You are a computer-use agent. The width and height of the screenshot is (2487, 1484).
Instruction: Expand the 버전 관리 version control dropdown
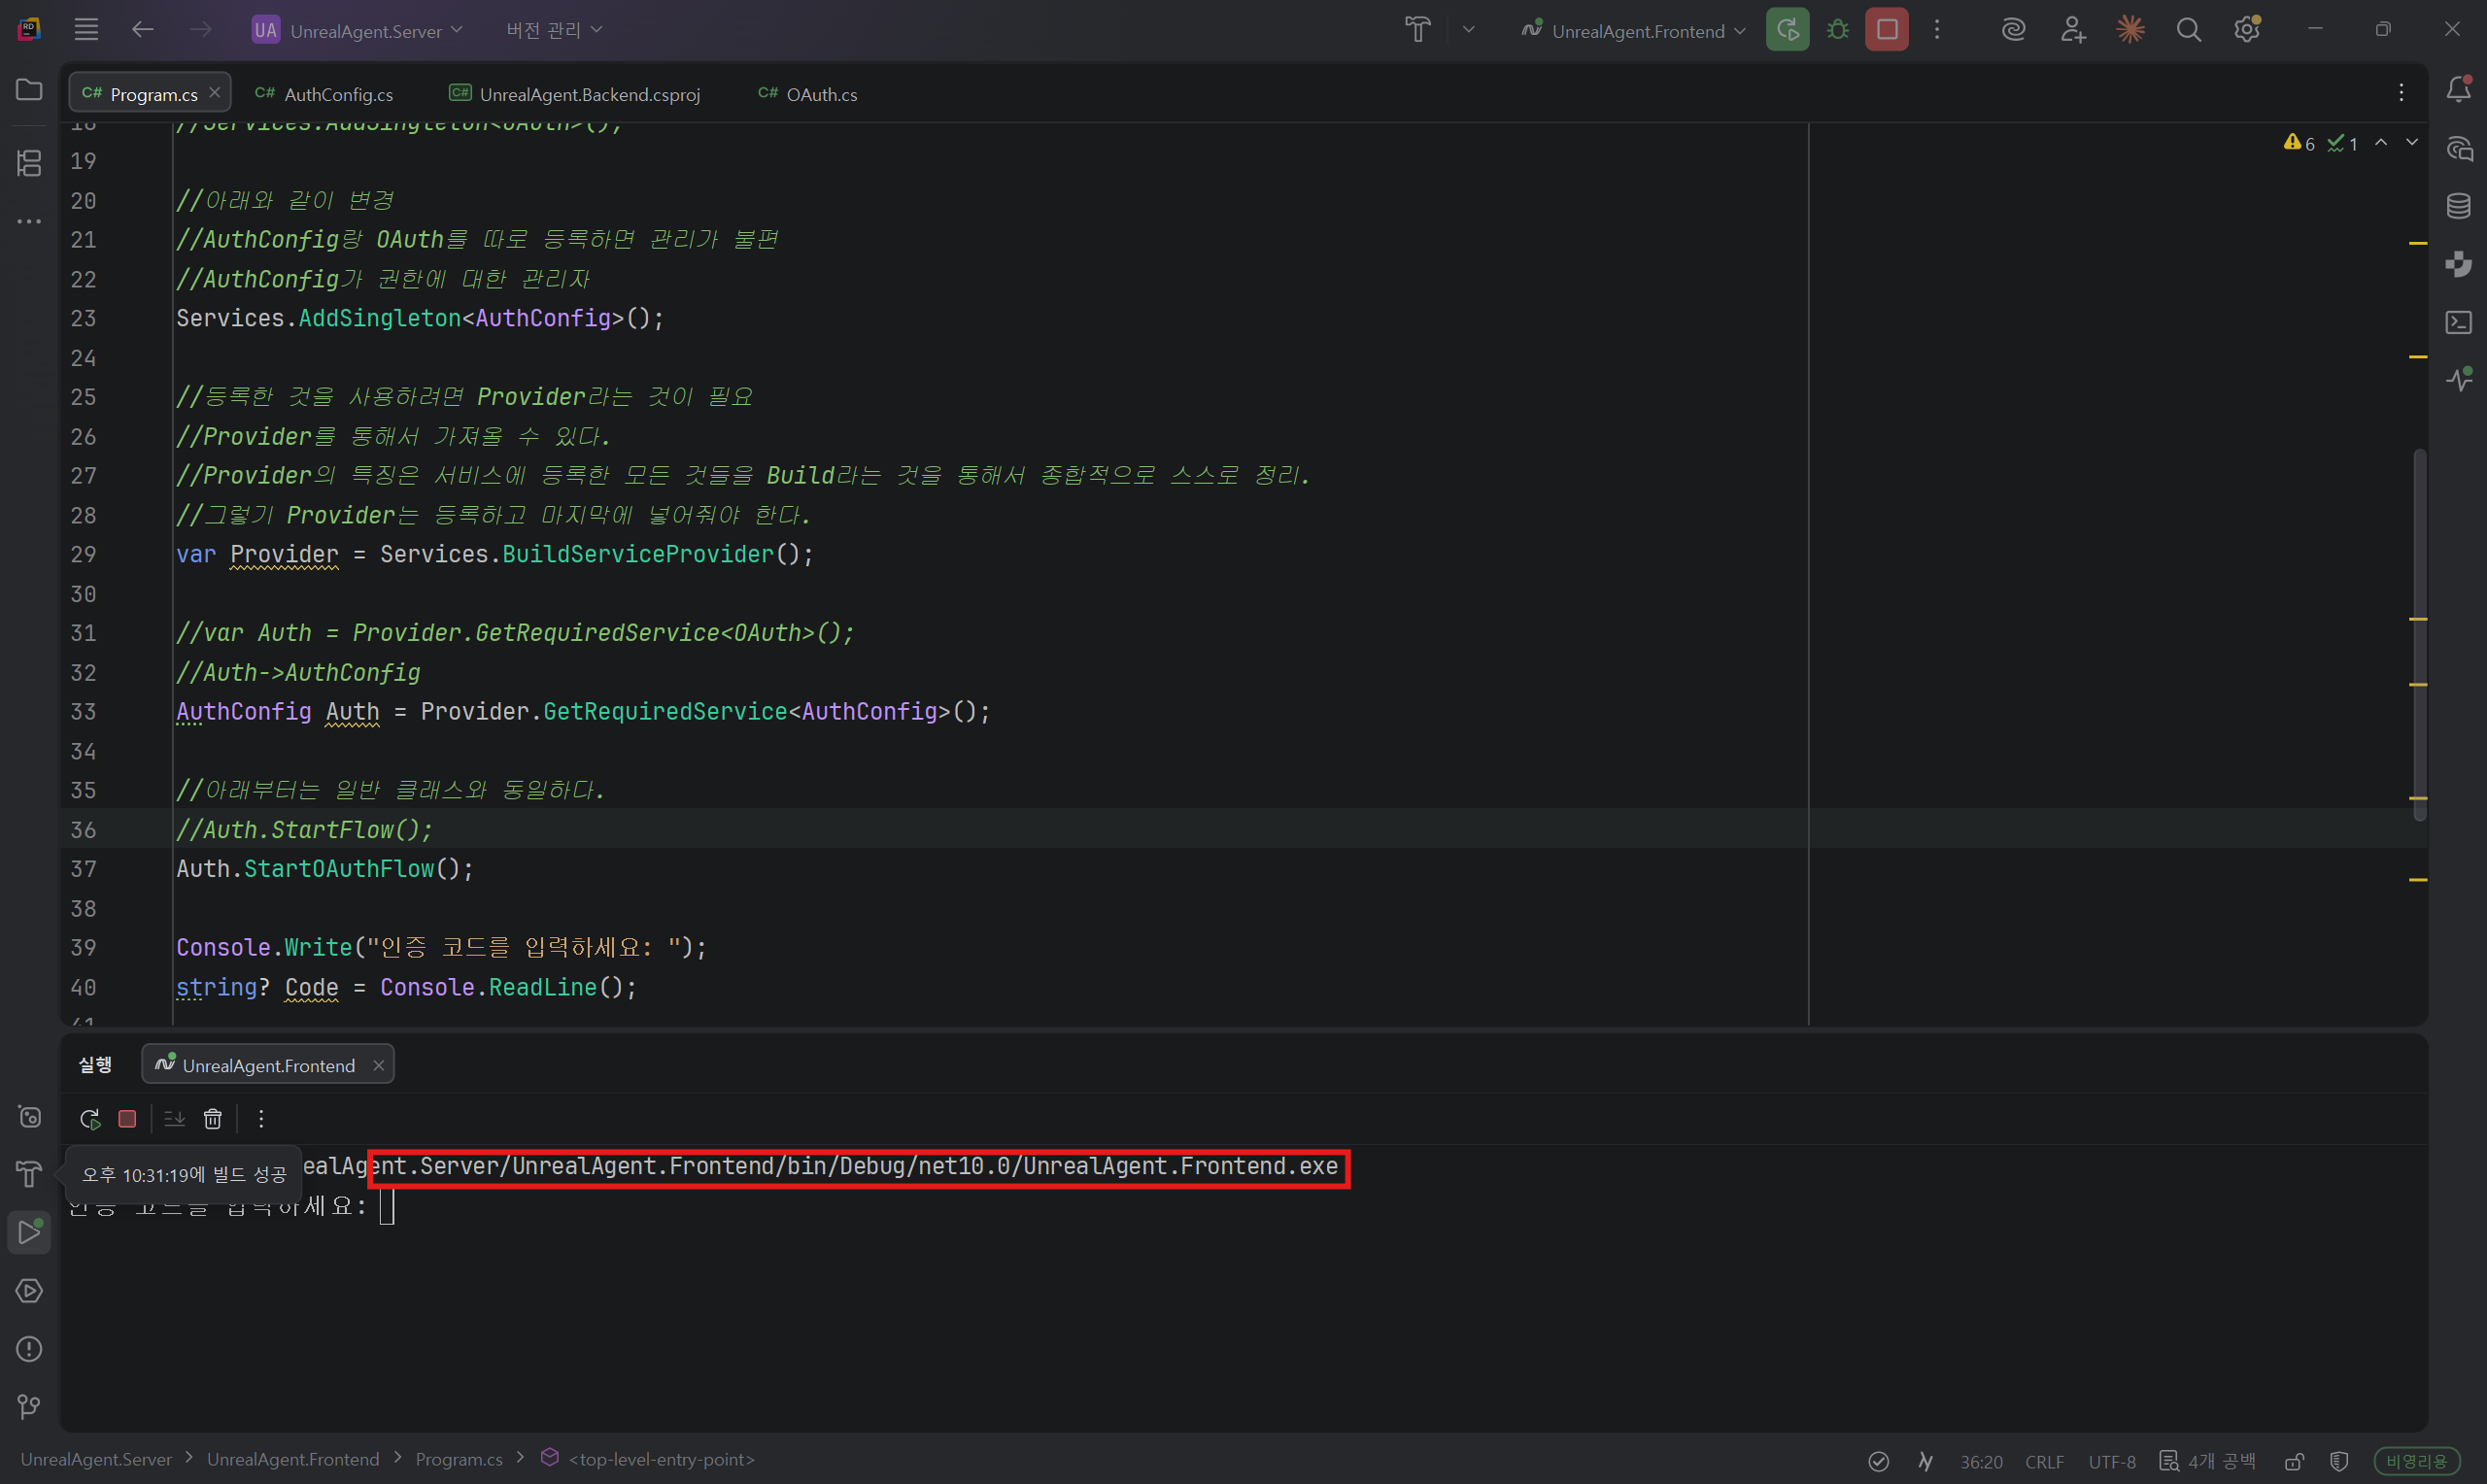click(554, 30)
